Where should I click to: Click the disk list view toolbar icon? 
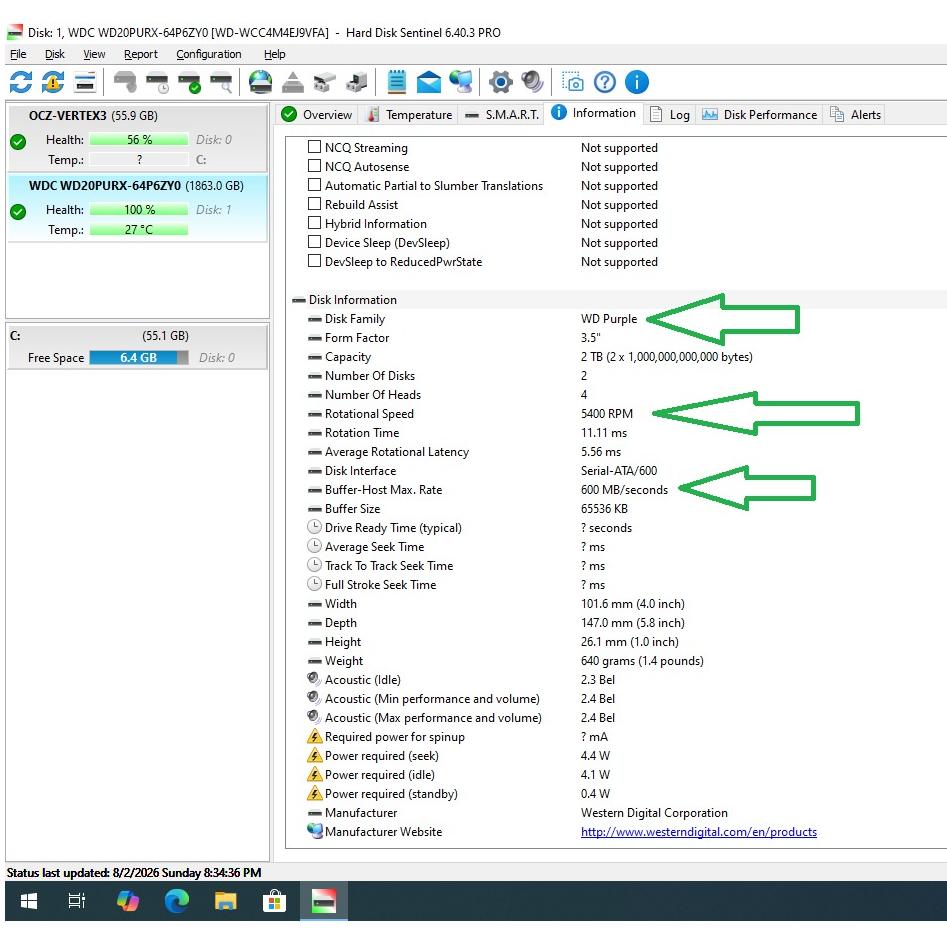click(x=85, y=82)
